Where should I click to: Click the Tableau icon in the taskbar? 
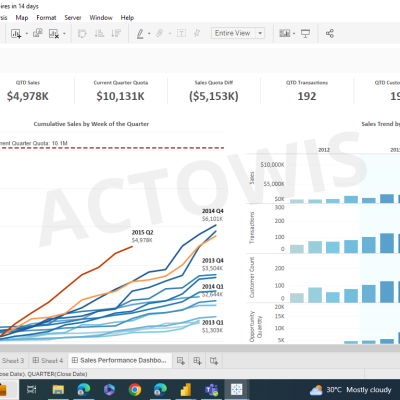[237, 389]
